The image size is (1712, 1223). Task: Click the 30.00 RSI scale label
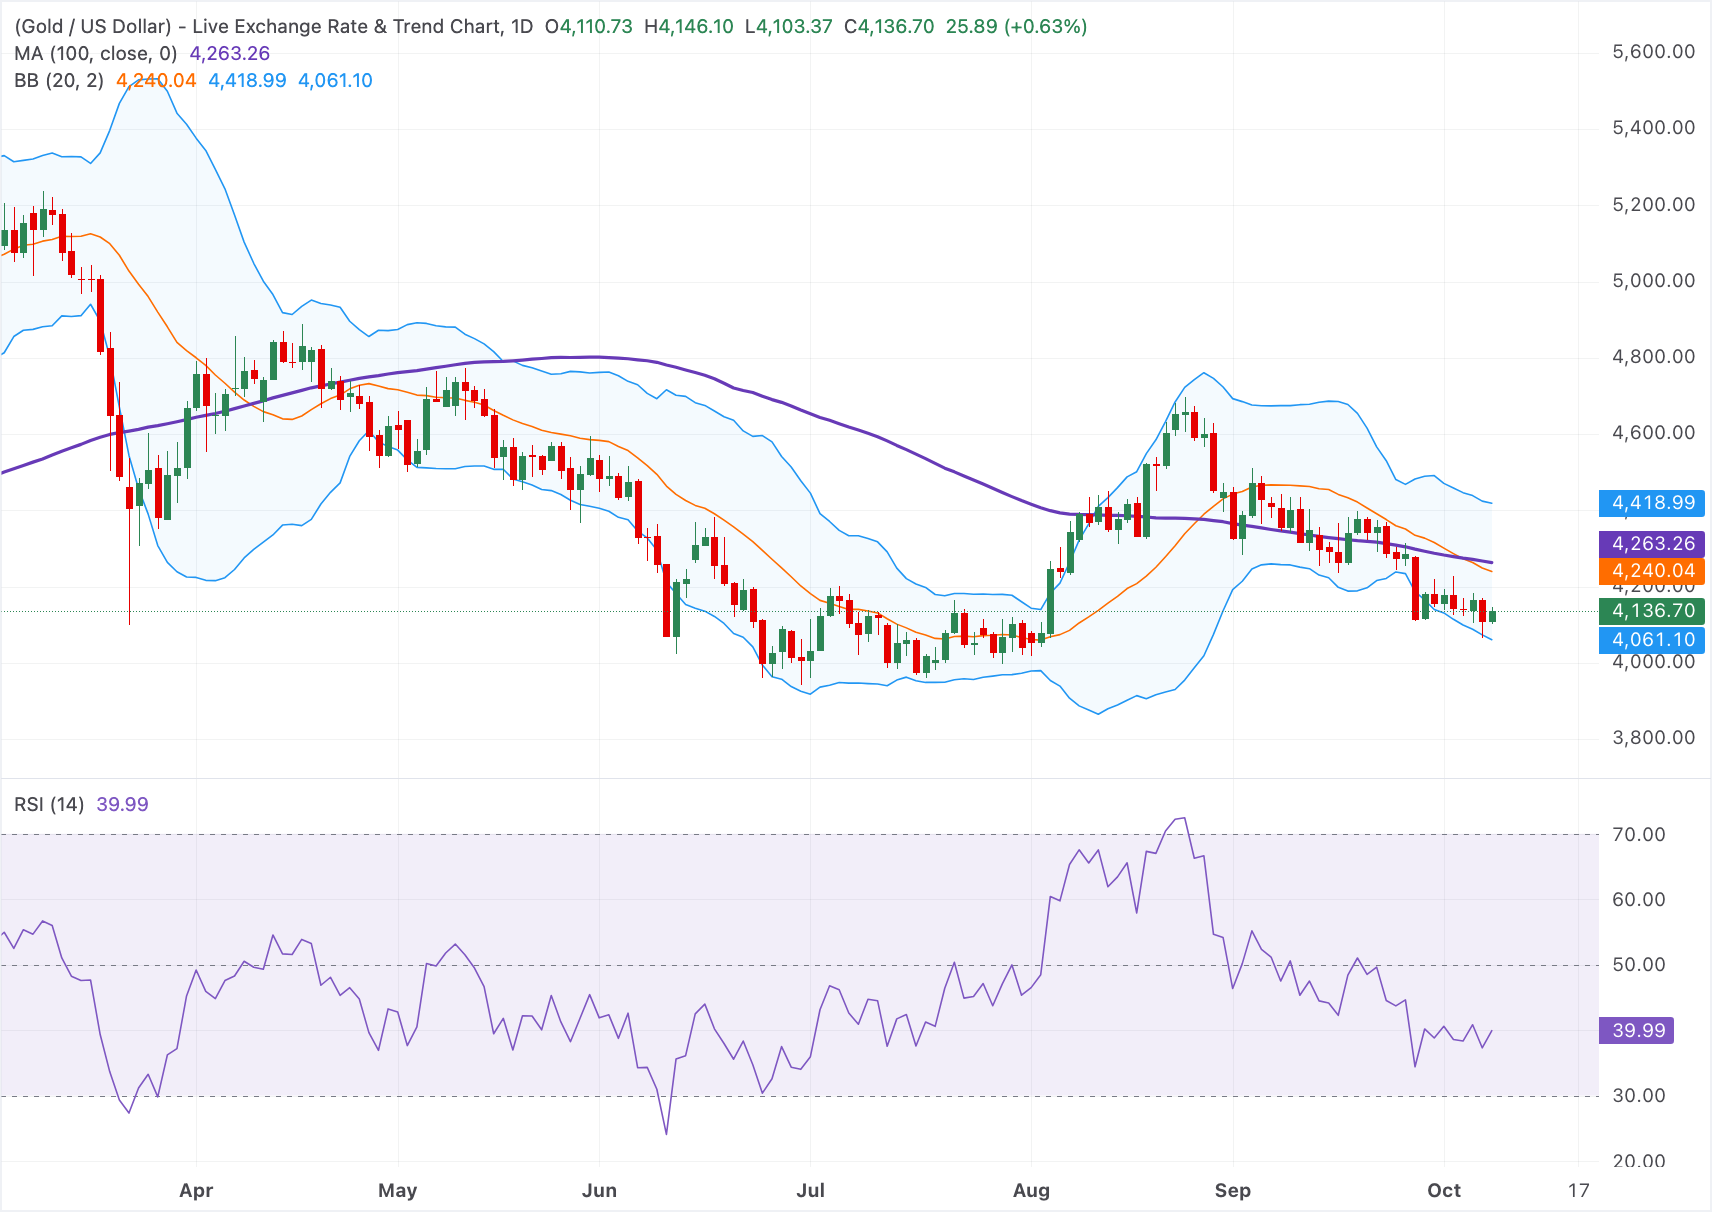click(x=1639, y=1096)
